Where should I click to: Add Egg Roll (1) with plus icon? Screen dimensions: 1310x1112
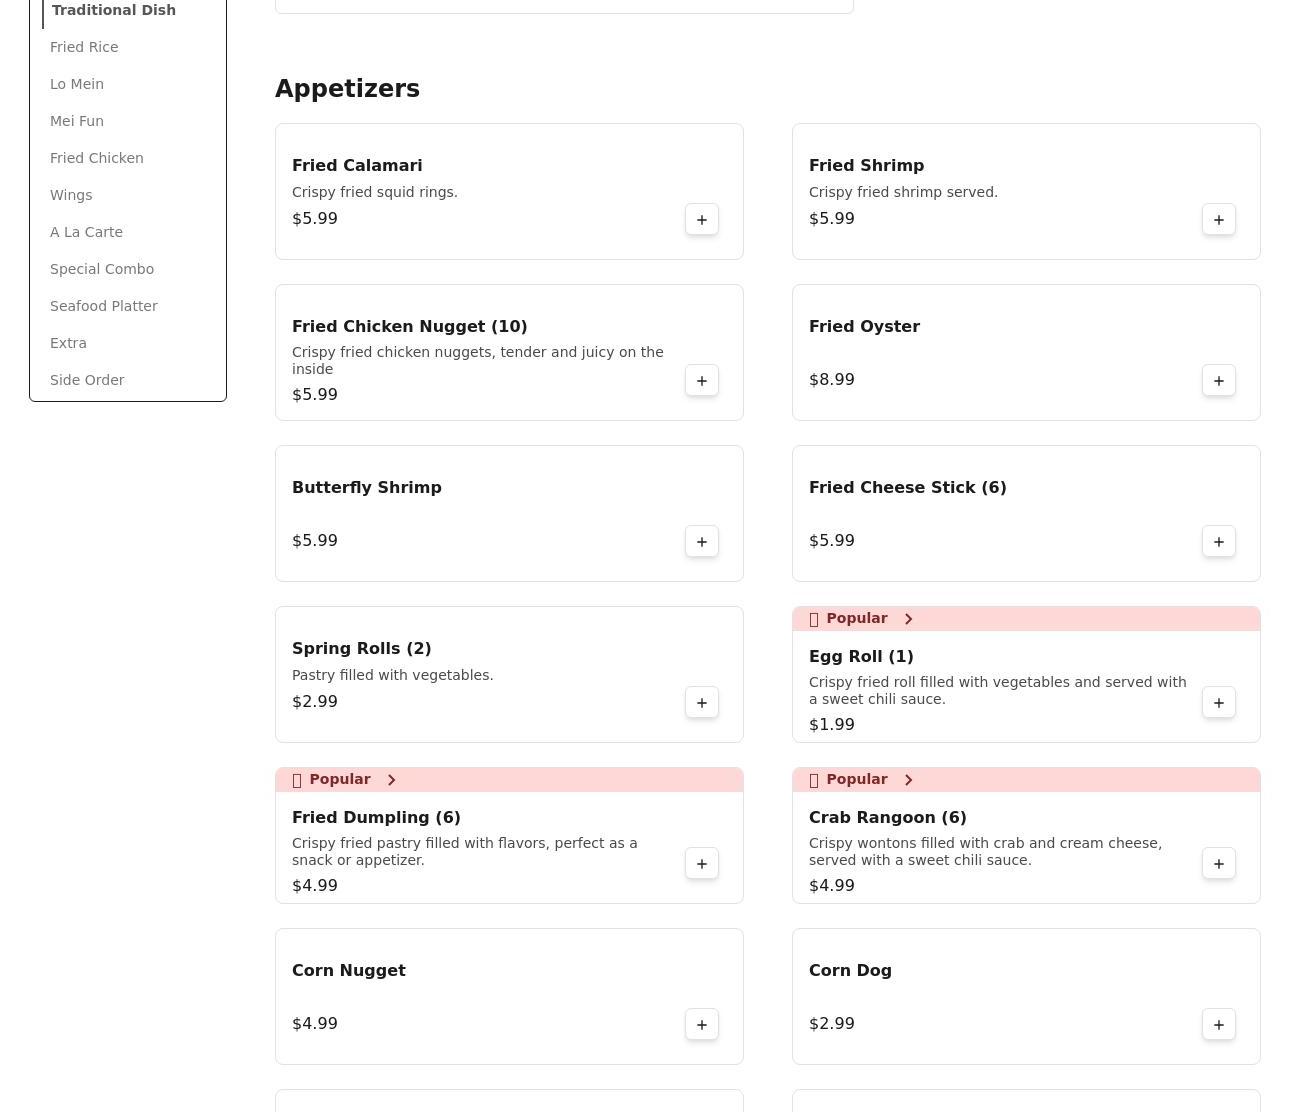[1218, 703]
